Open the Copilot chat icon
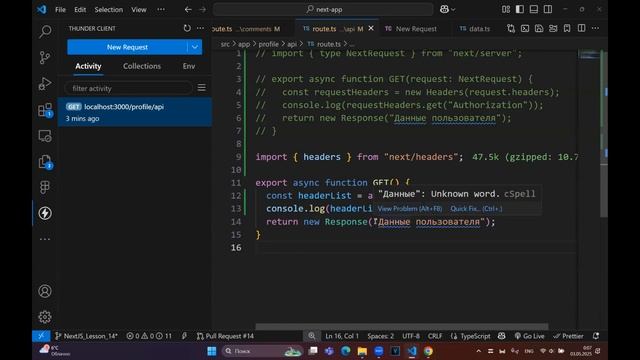Image resolution: width=640 pixels, height=360 pixels. pos(444,9)
